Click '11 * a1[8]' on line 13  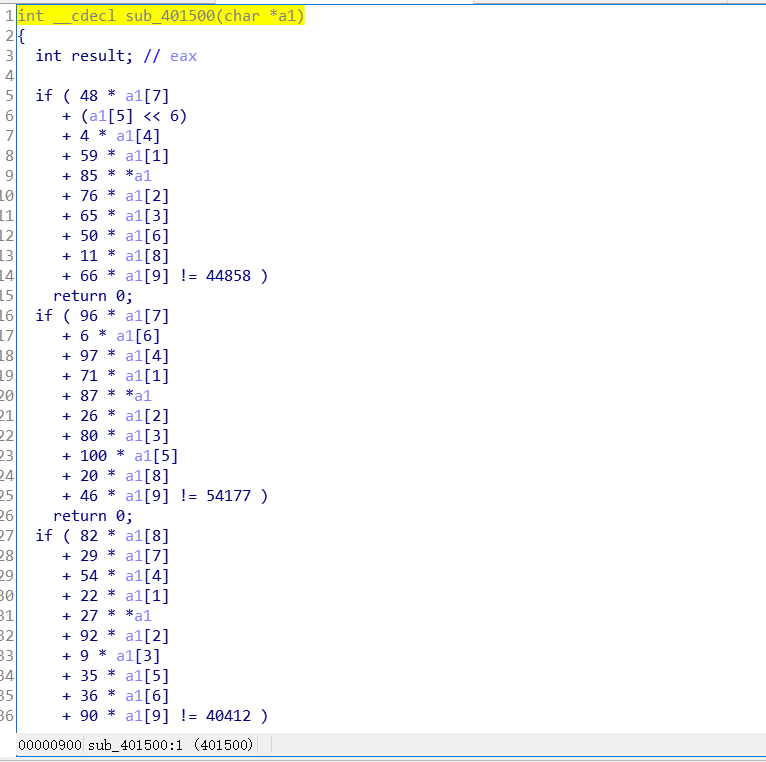pyautogui.click(x=125, y=256)
